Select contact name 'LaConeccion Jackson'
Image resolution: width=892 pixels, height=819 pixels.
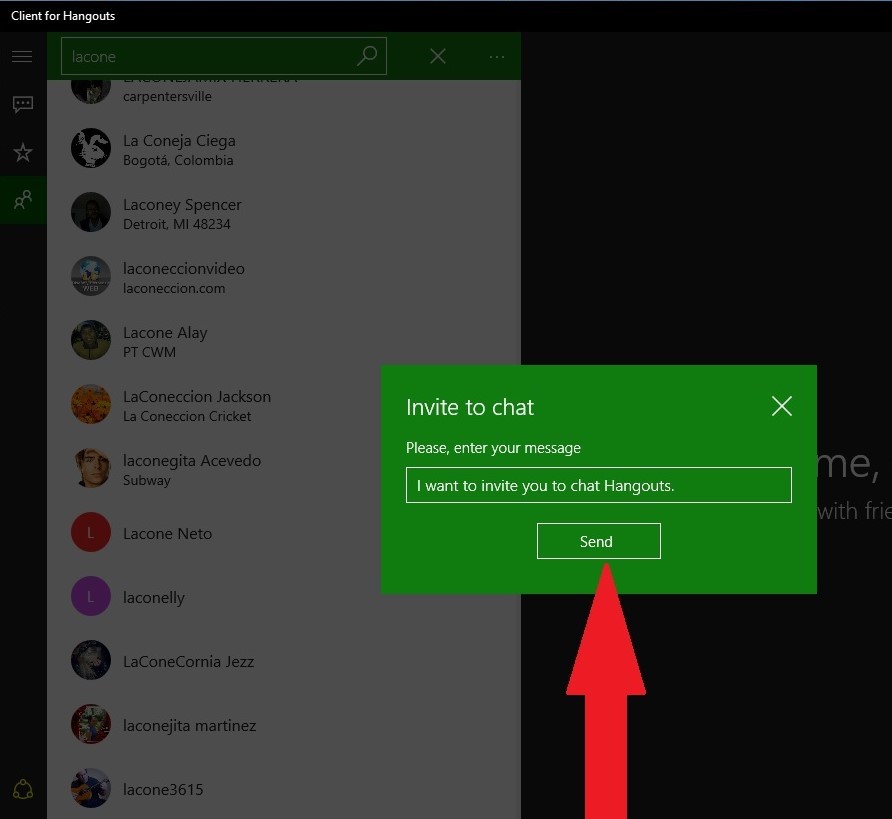point(197,396)
